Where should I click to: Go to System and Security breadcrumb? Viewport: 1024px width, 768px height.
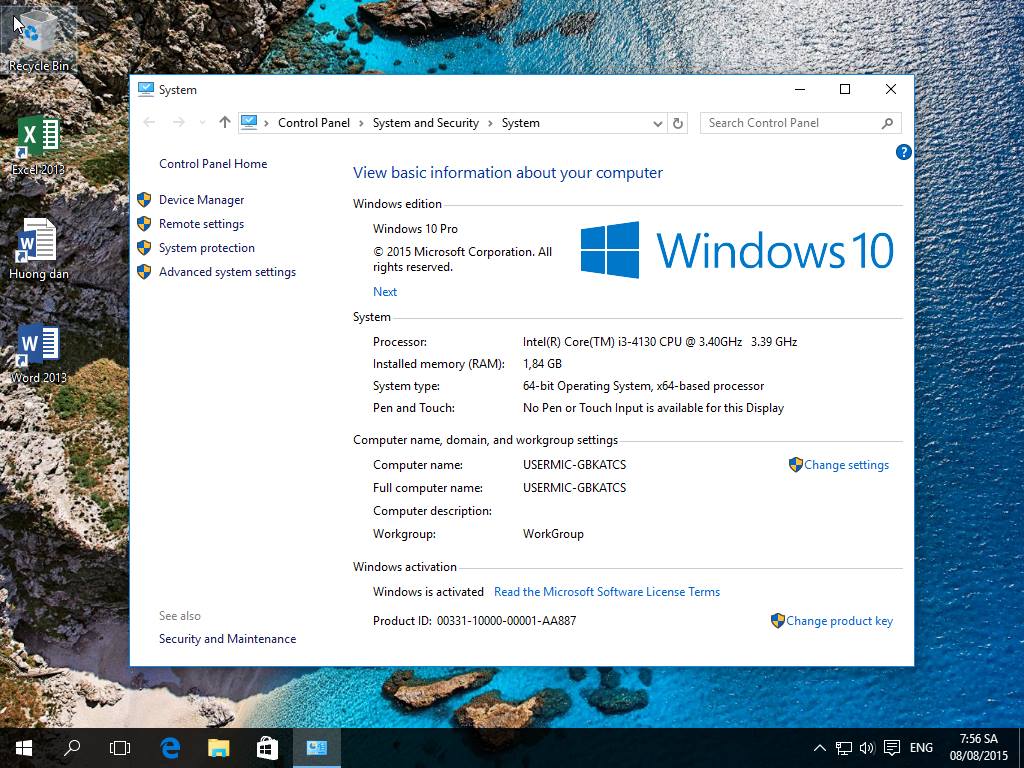[x=425, y=123]
